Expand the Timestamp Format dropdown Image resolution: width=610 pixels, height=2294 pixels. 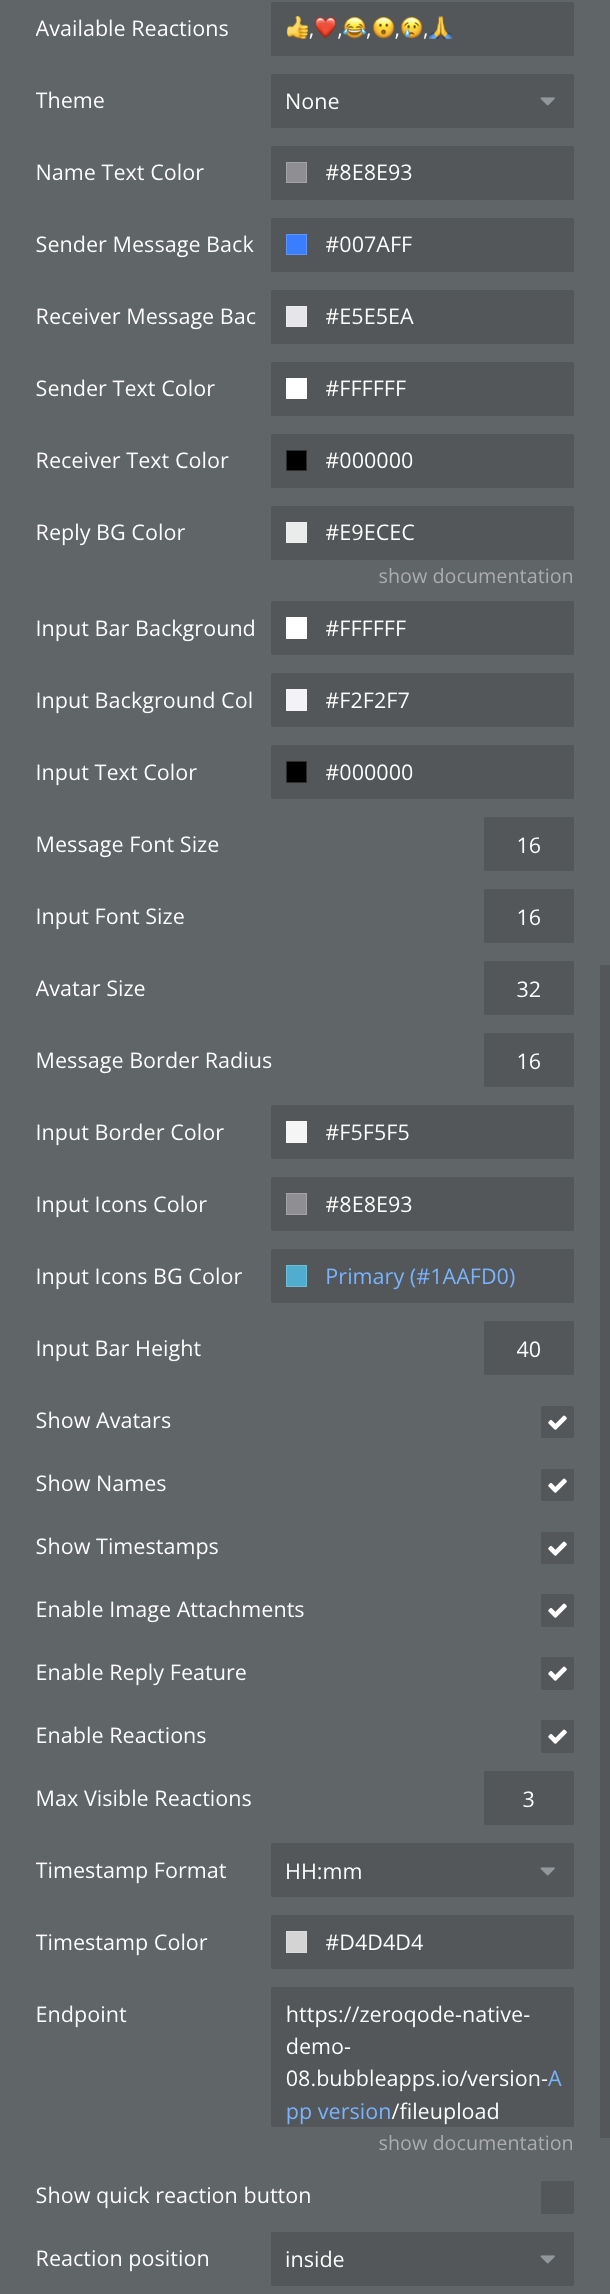422,1871
